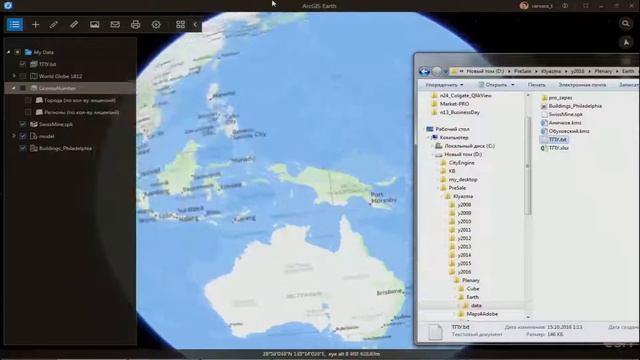Click Электронная почта in Explorer toolbar
Image resolution: width=640 pixels, height=360 pixels.
pos(582,85)
